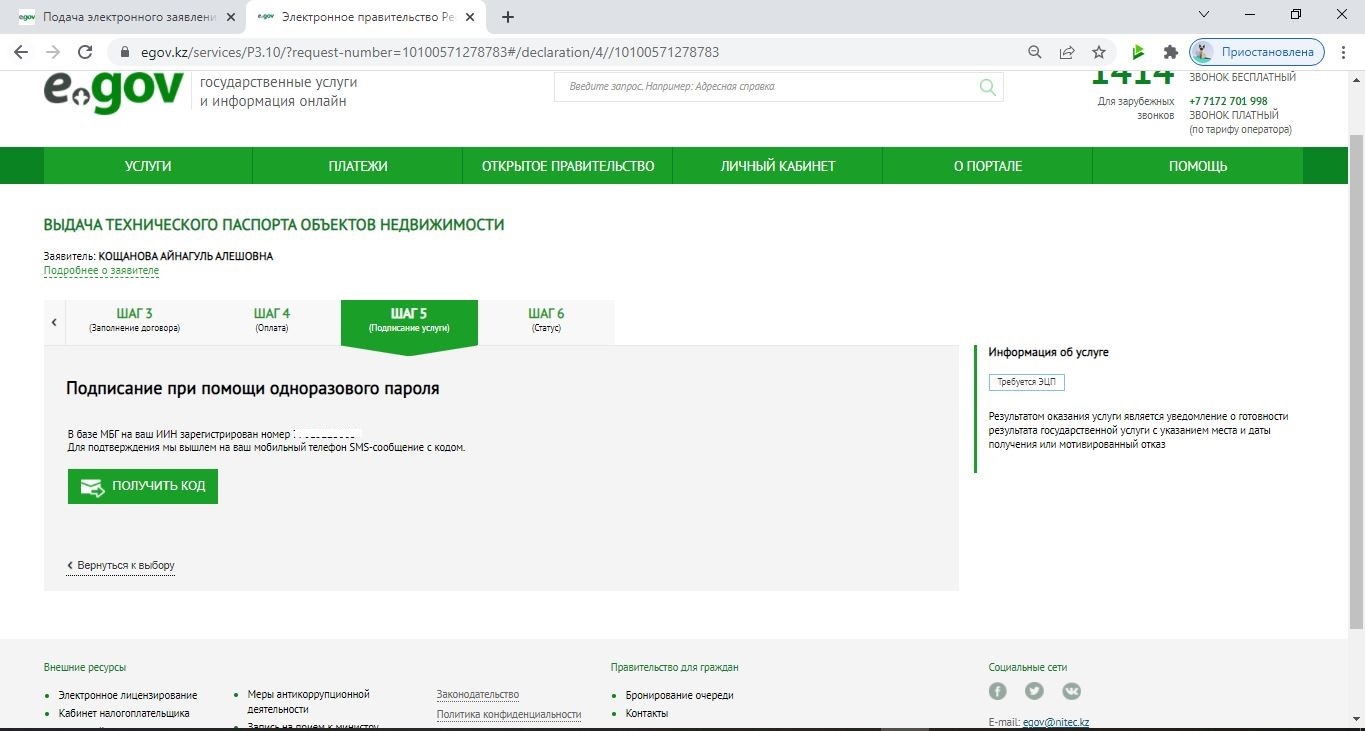Click the Подписание при помощи одноразового пароля heading
Viewport: 1365px width, 731px height.
coord(252,388)
